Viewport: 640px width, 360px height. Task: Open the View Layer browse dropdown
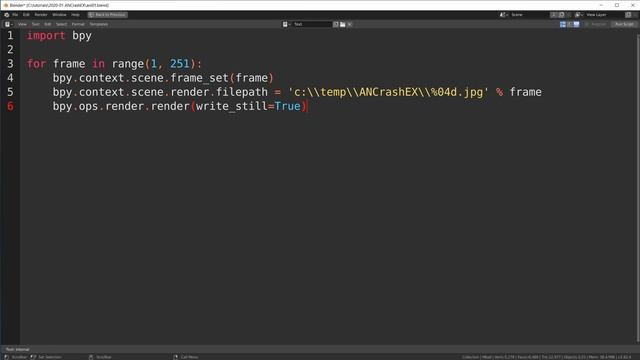[579, 15]
